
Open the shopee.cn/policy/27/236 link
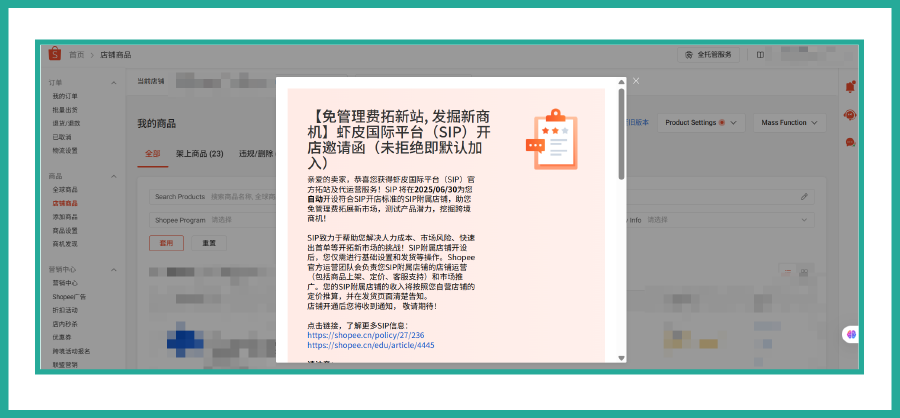coord(366,335)
